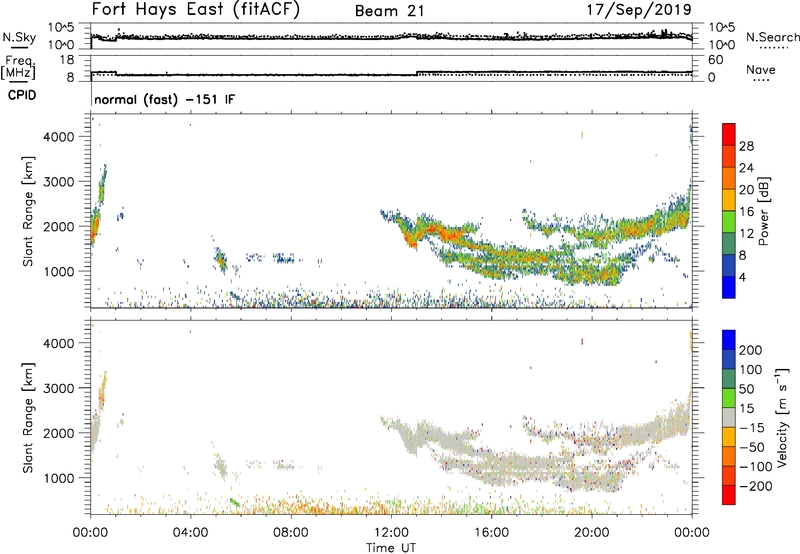The height and width of the screenshot is (554, 800).
Task: Click the 17/Sep/2019 date label
Action: [x=639, y=9]
